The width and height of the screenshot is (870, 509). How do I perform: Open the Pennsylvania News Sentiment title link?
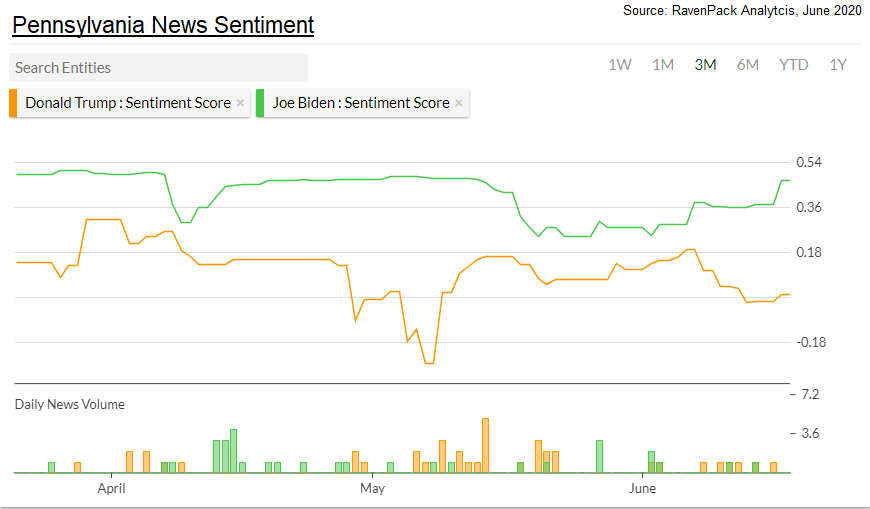pyautogui.click(x=163, y=24)
